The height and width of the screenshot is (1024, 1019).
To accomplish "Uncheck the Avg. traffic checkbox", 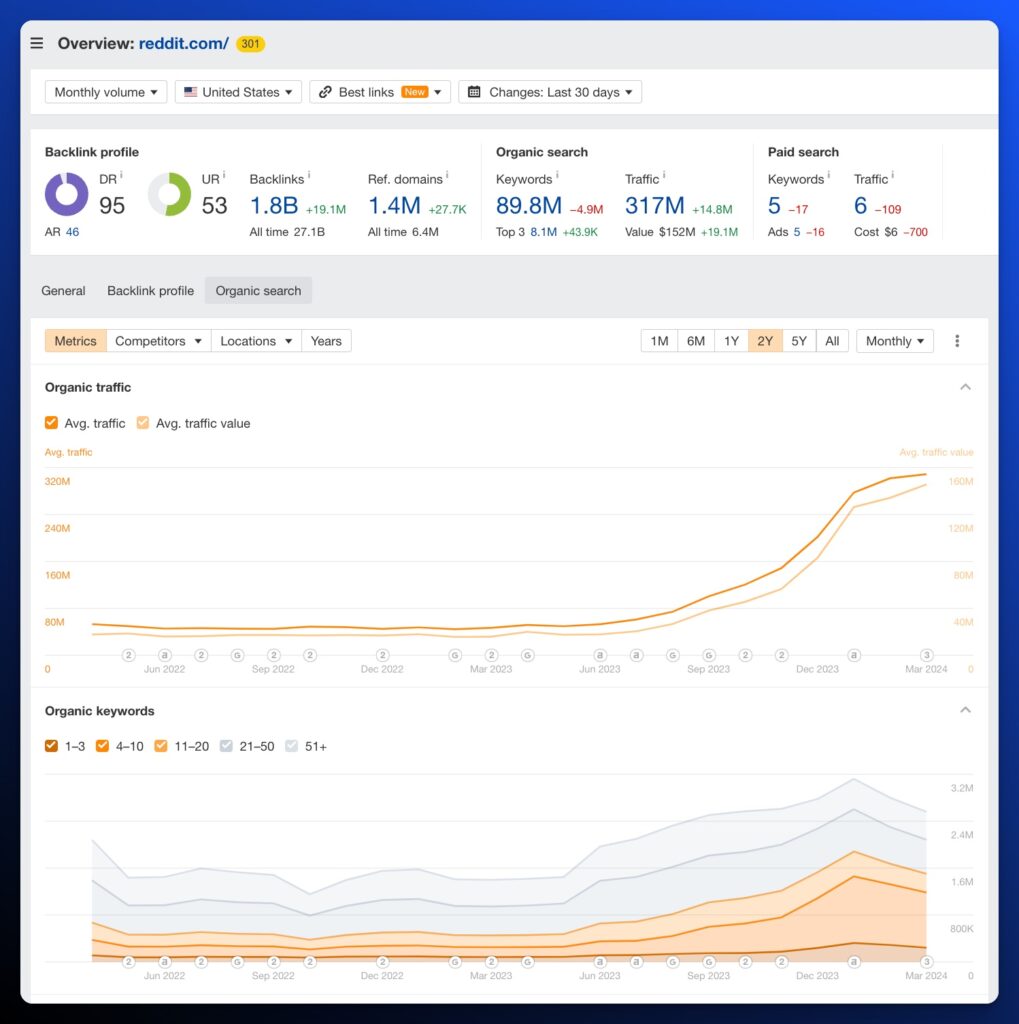I will click(x=52, y=423).
